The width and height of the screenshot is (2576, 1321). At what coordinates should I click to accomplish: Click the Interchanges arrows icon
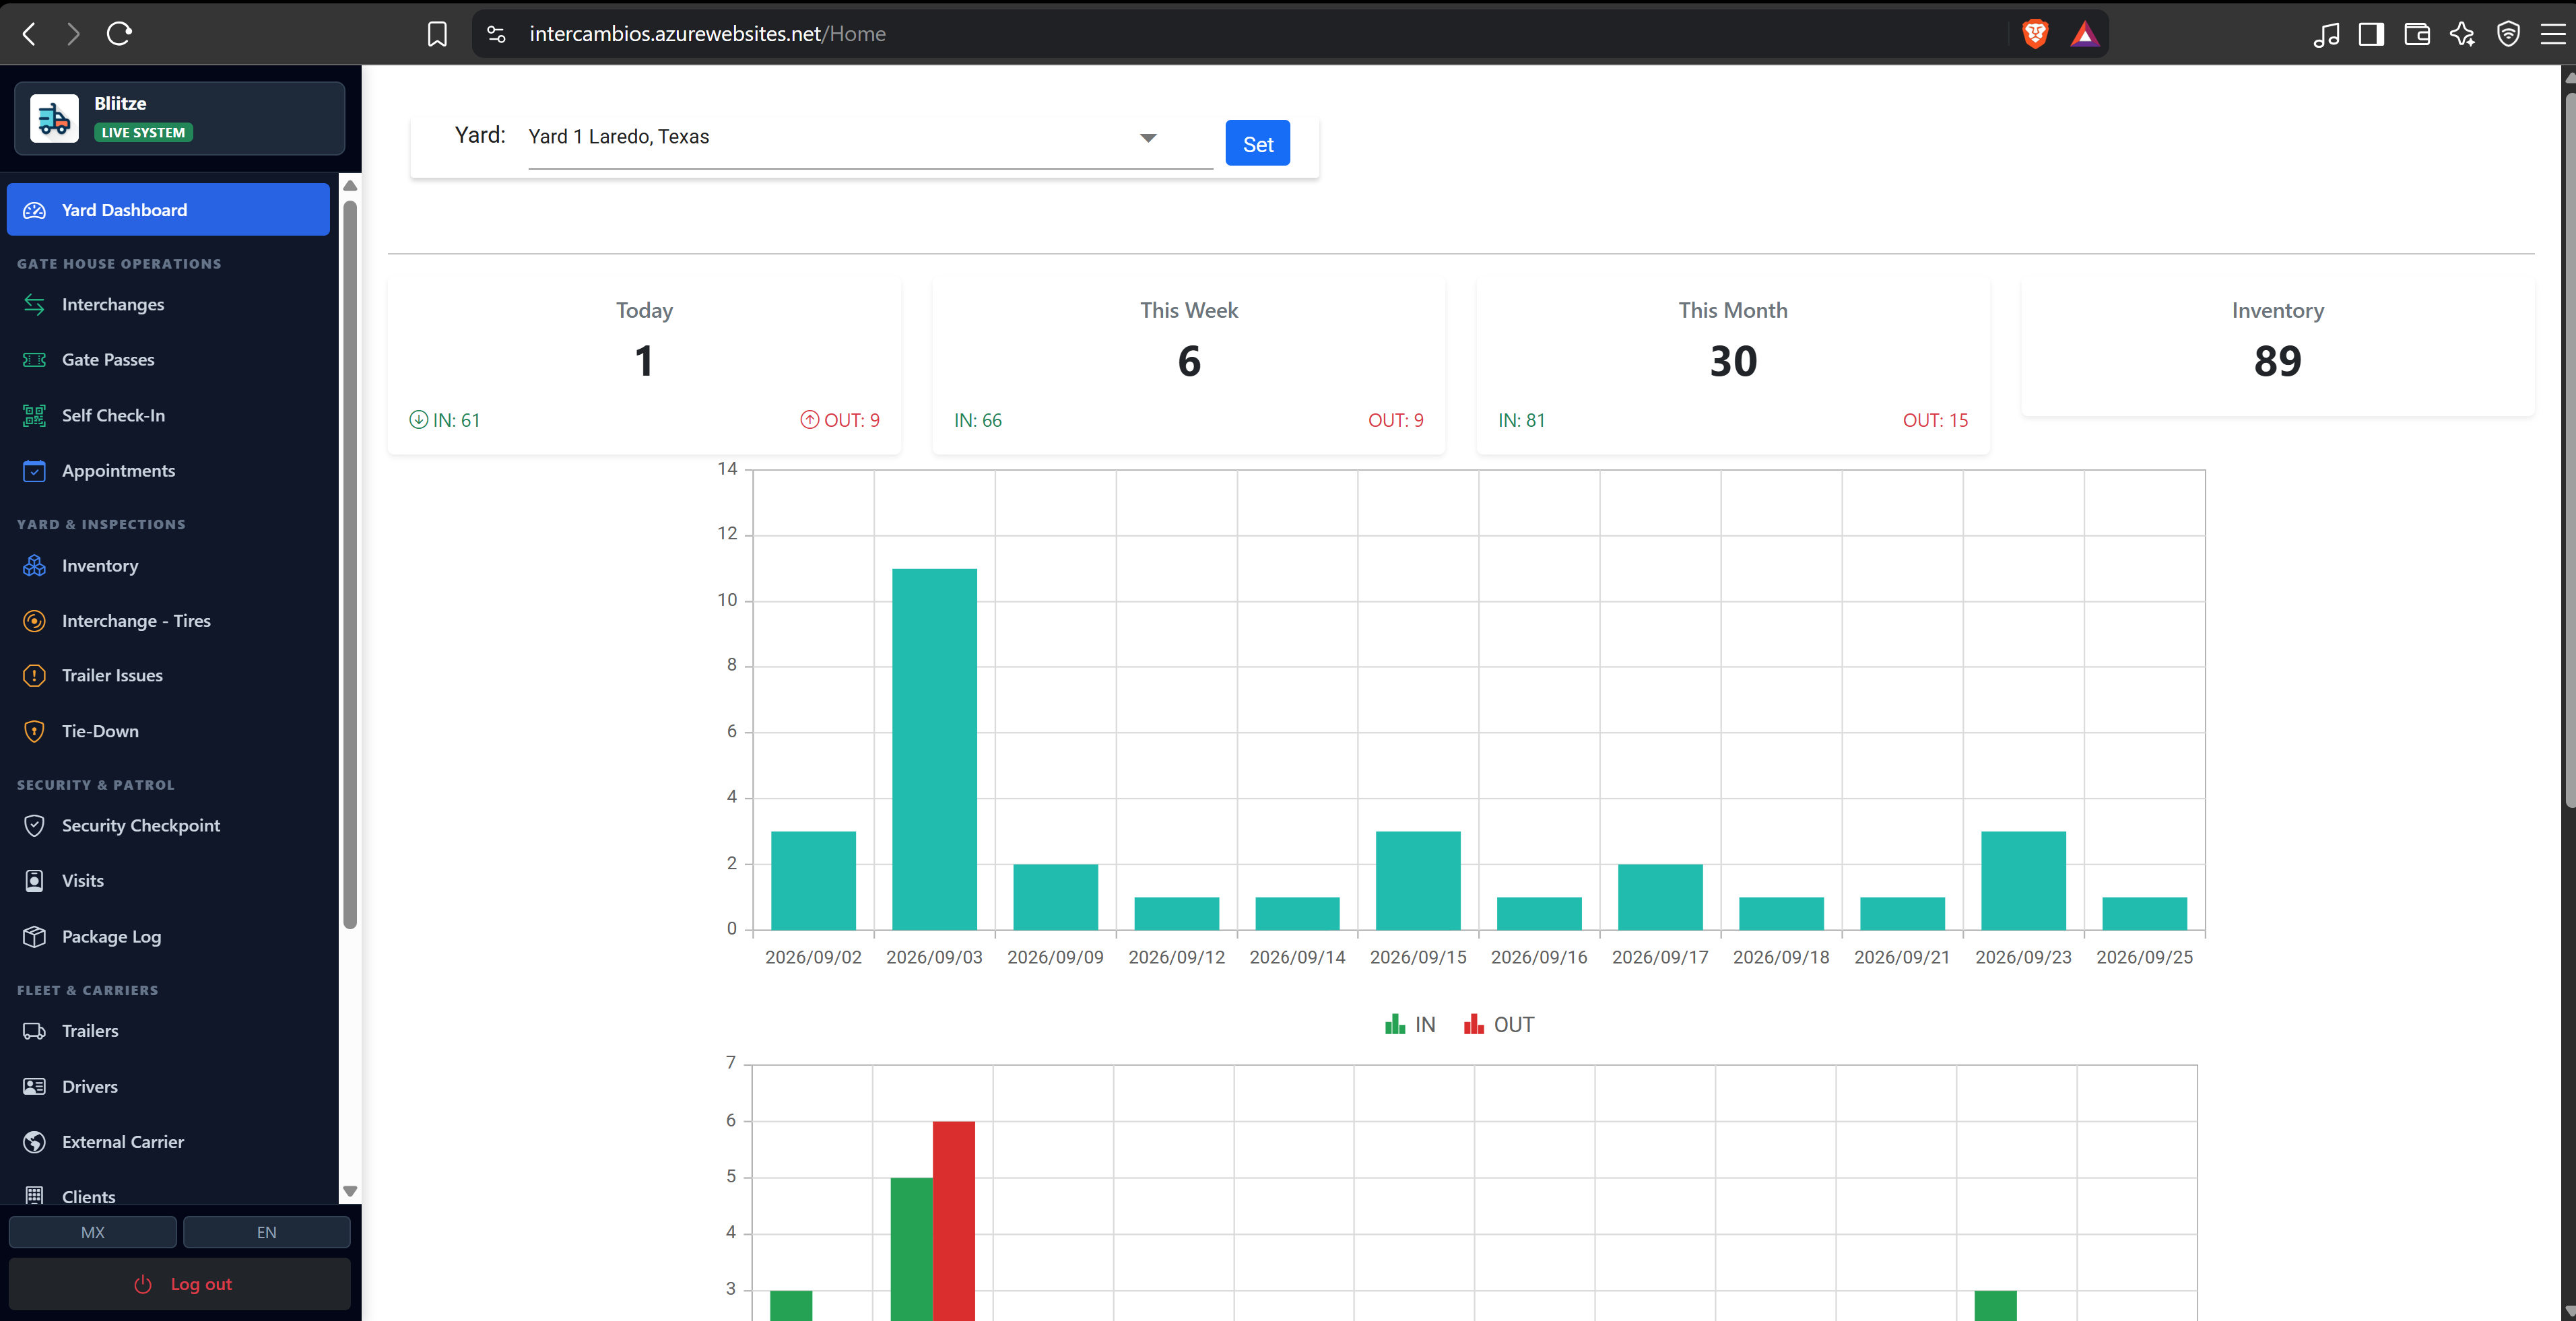(34, 304)
